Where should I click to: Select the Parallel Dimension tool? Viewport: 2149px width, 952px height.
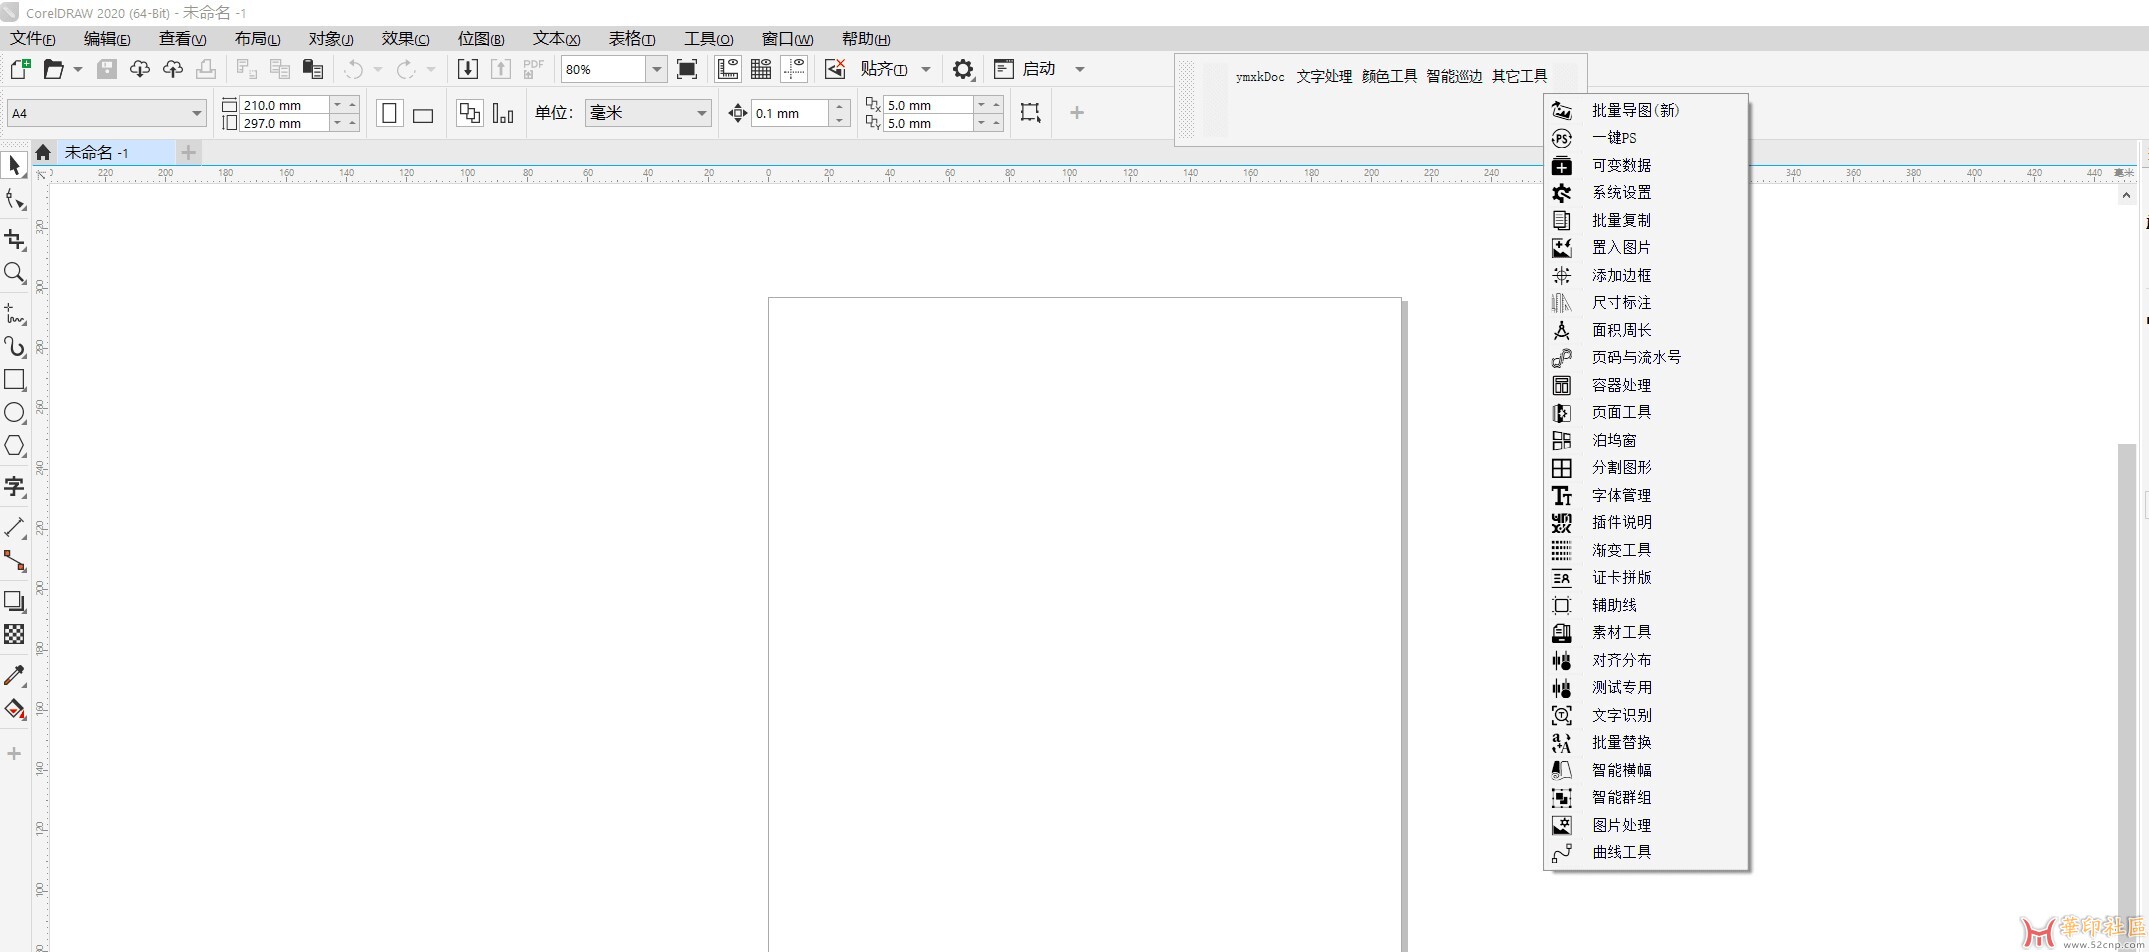(14, 527)
